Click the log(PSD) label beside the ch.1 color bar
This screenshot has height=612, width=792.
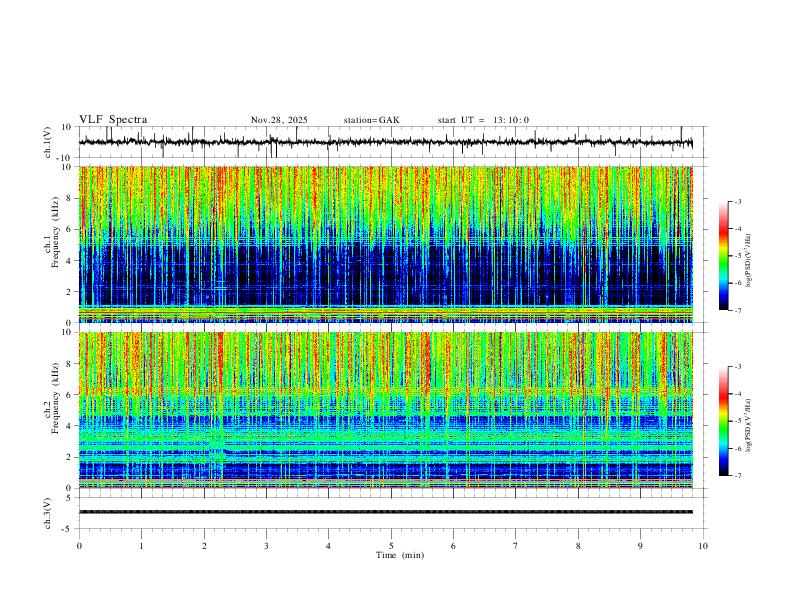(748, 261)
